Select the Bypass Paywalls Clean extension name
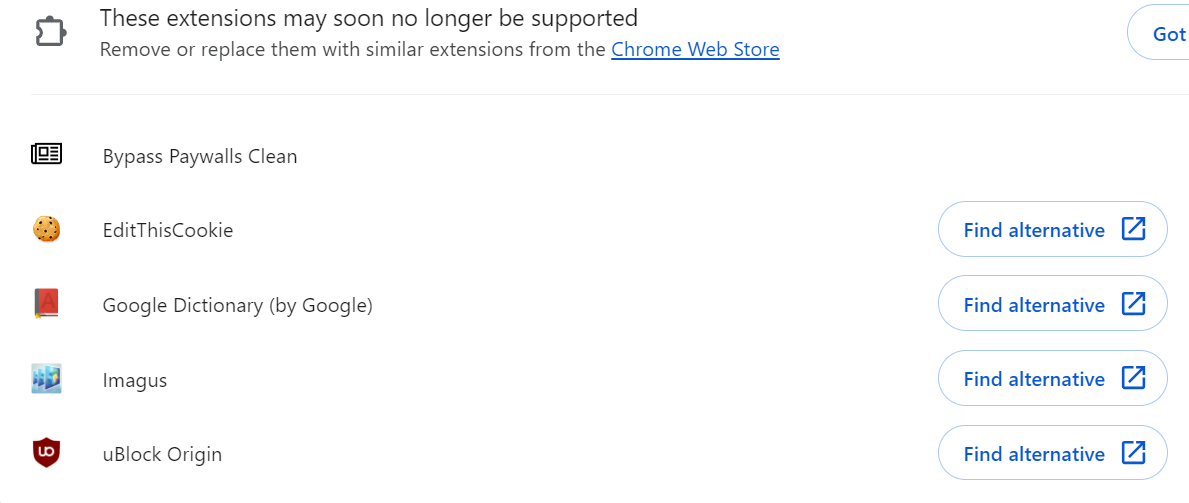1189x503 pixels. click(x=200, y=157)
